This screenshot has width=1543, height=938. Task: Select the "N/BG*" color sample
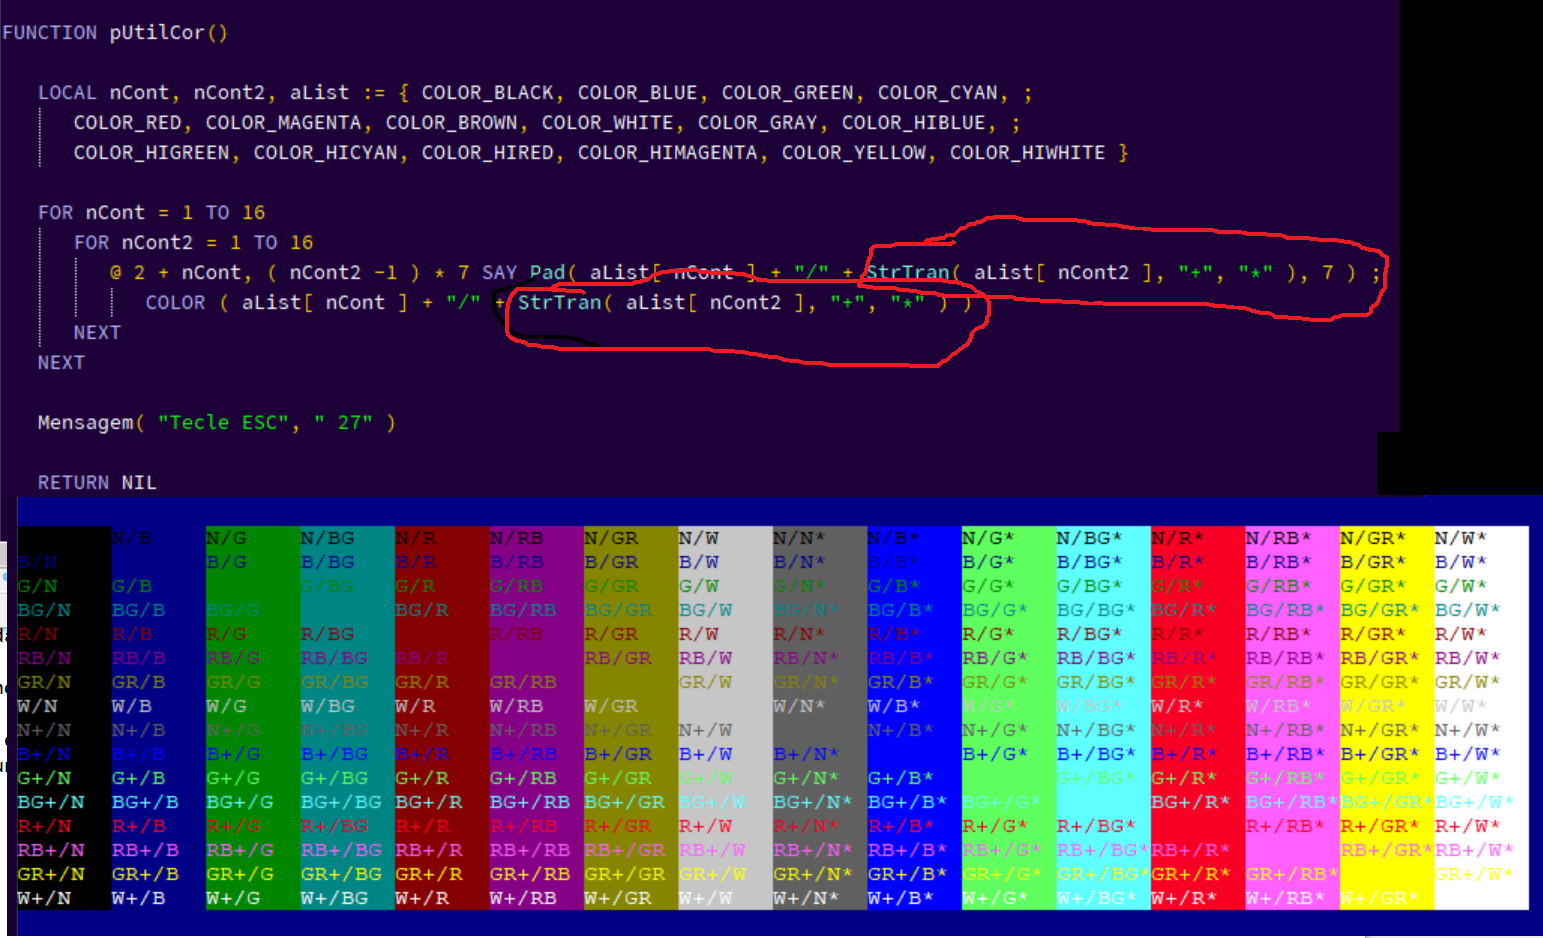1090,538
